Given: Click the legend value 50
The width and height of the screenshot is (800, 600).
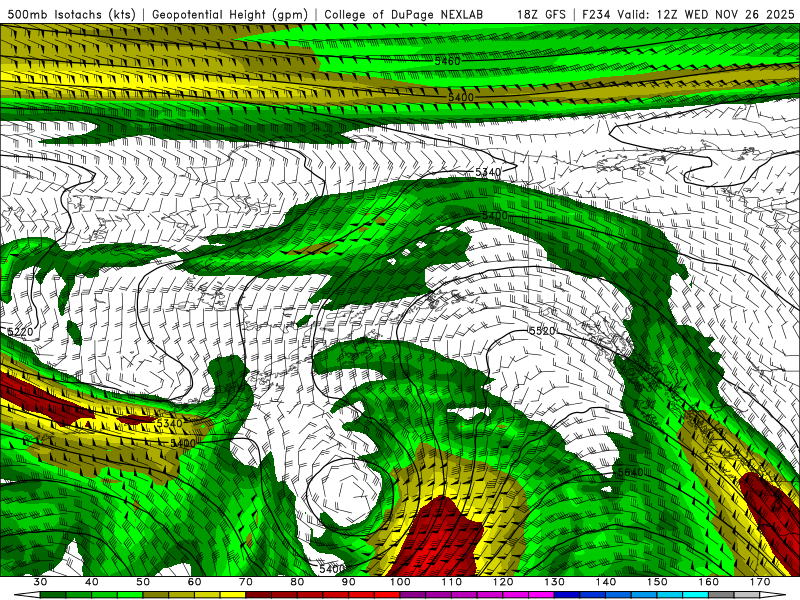Looking at the screenshot, I should click(143, 582).
